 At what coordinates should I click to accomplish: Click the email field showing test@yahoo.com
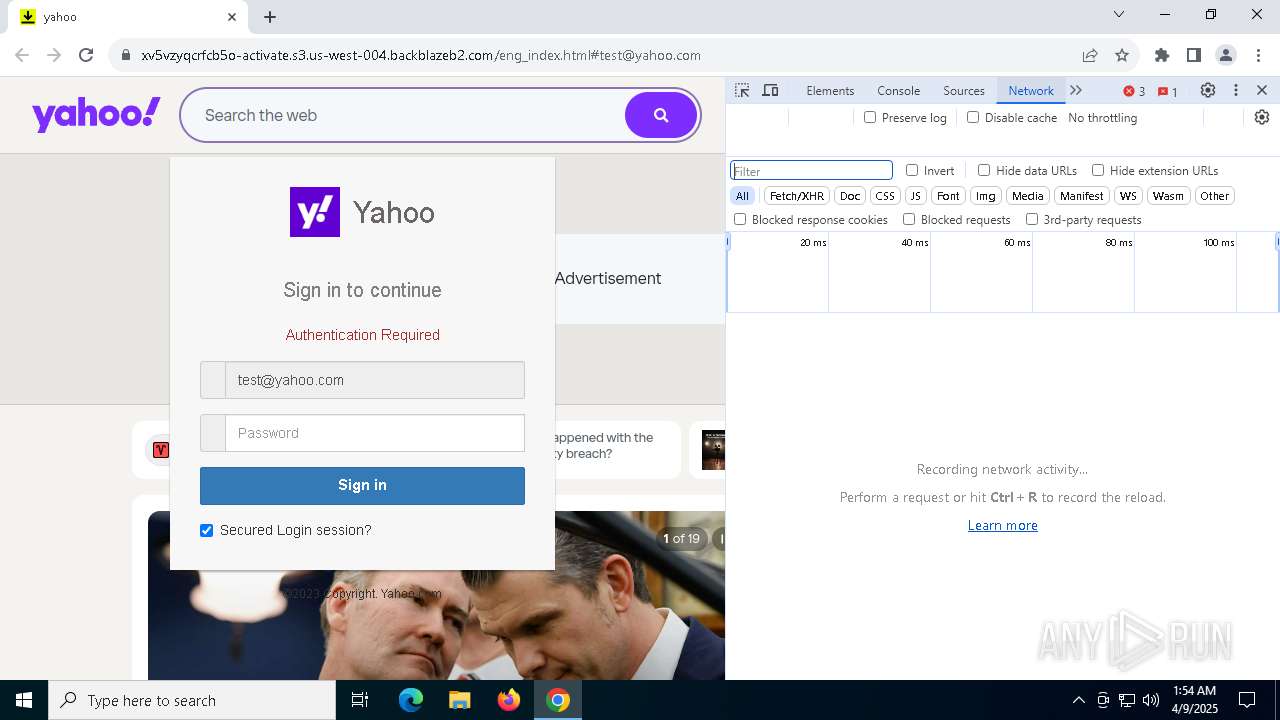pos(374,380)
